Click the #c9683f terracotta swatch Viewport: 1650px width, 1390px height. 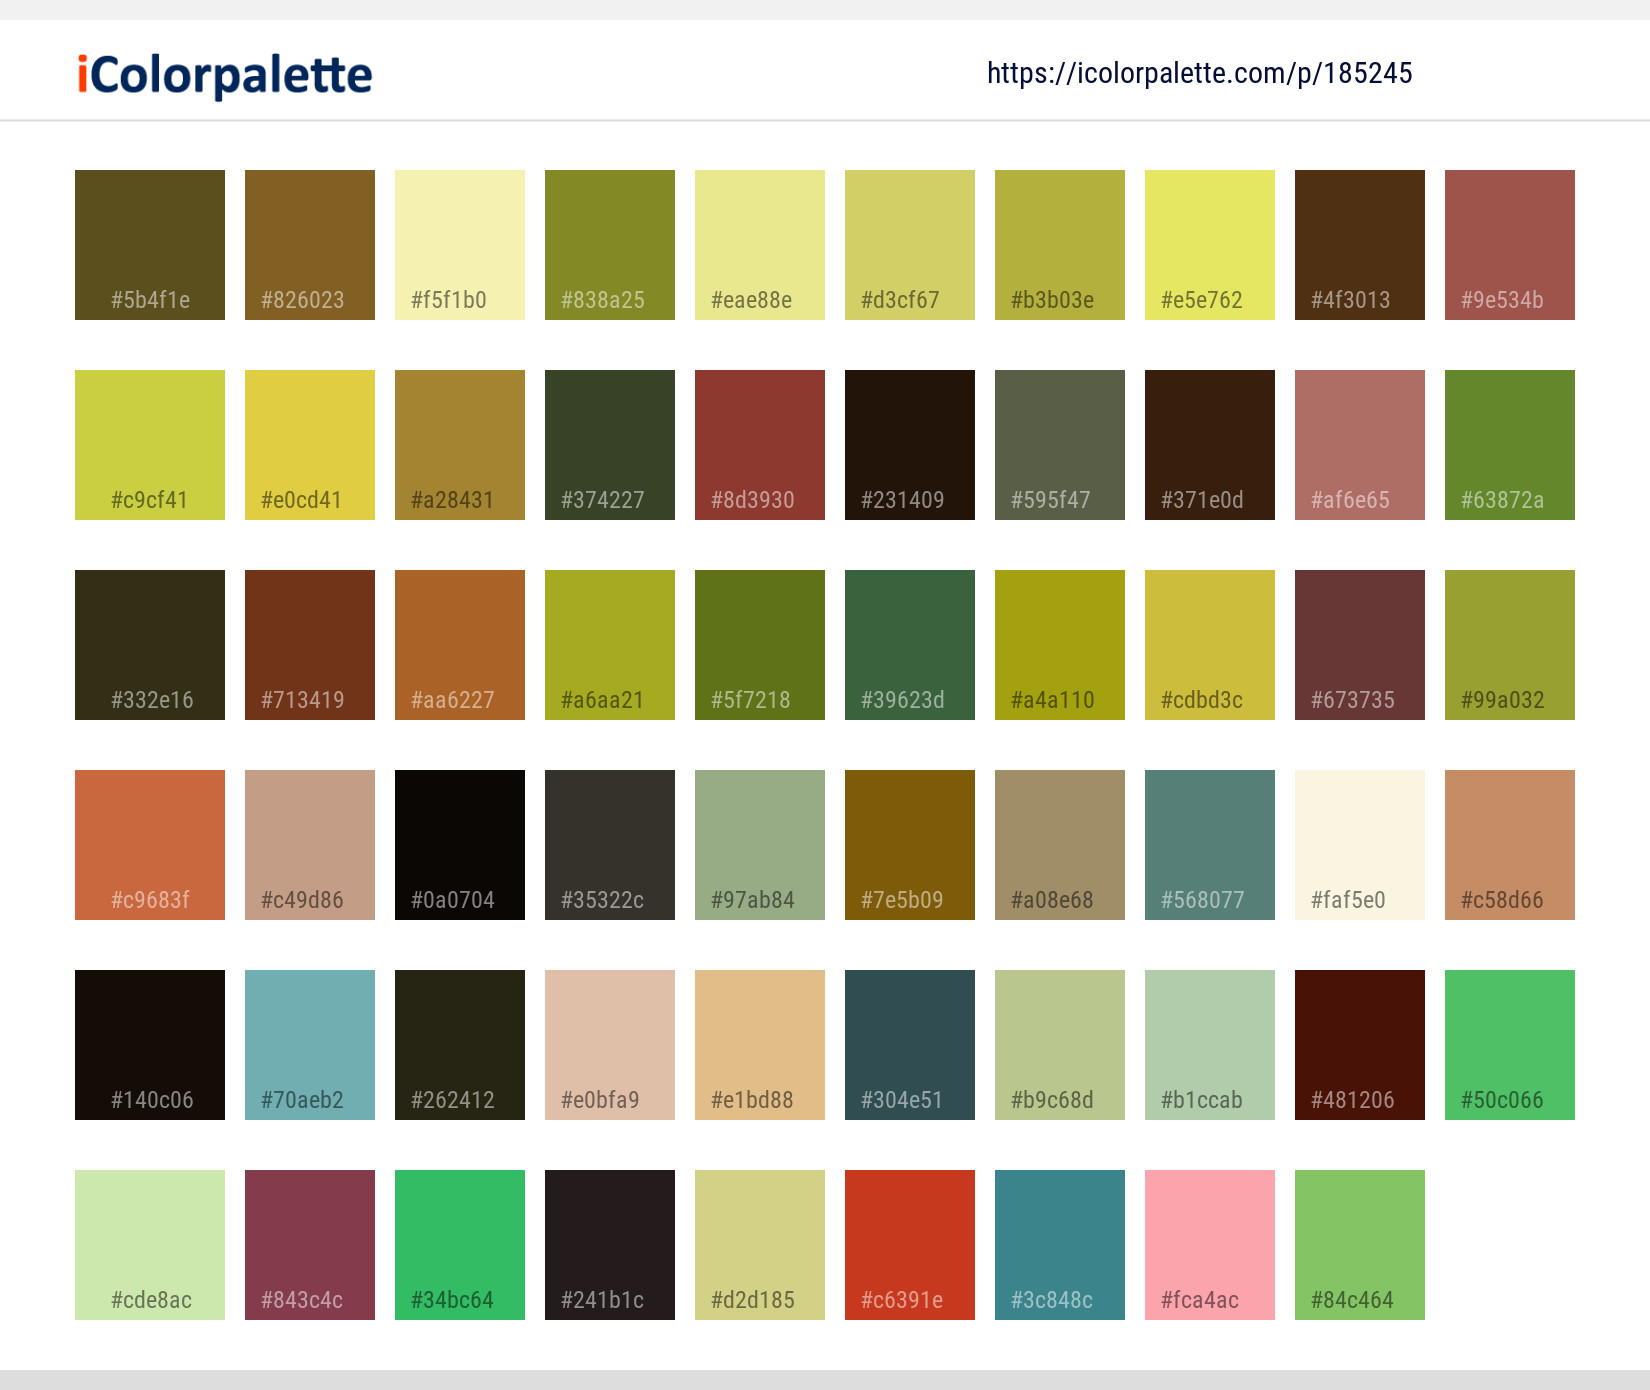click(x=150, y=845)
